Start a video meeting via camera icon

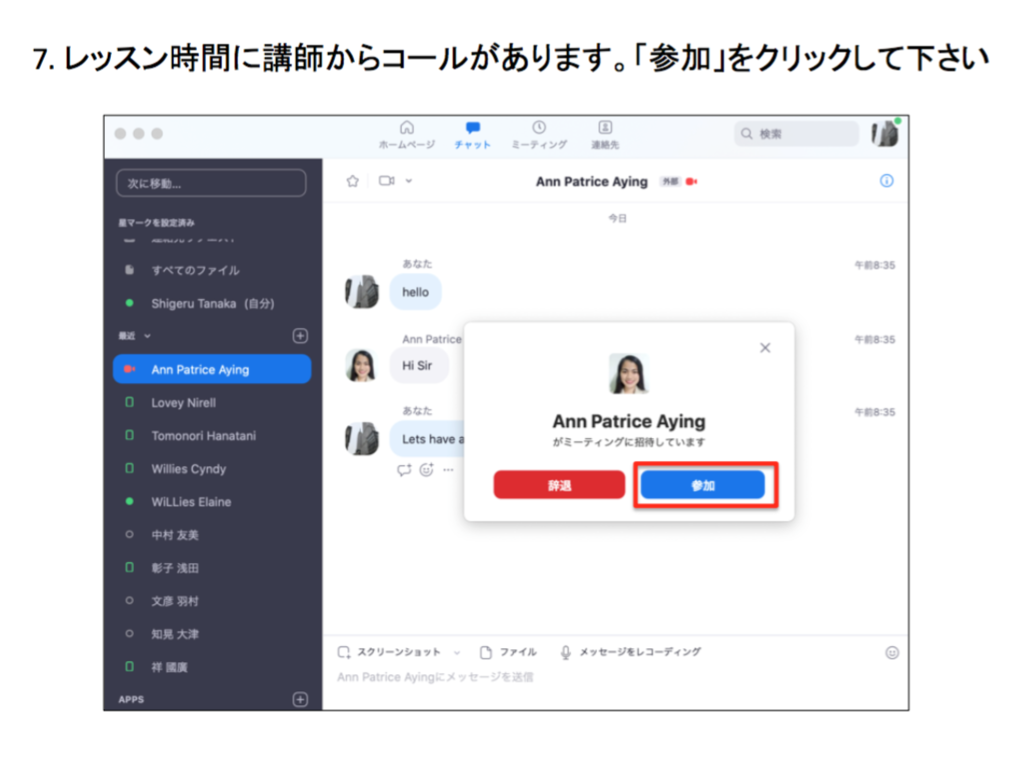click(x=387, y=181)
